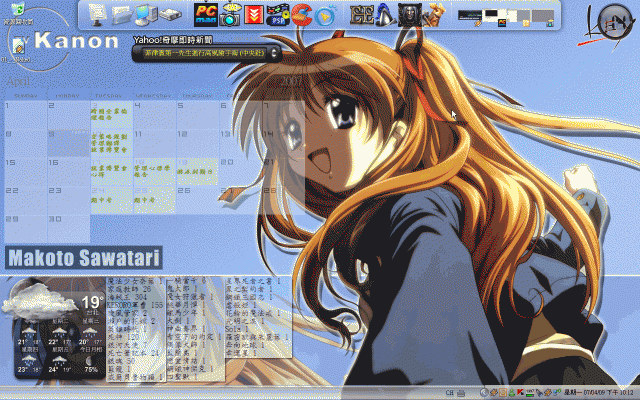The width and height of the screenshot is (640, 400).
Task: Click the printer-like icon beside CH
Action: (461, 393)
